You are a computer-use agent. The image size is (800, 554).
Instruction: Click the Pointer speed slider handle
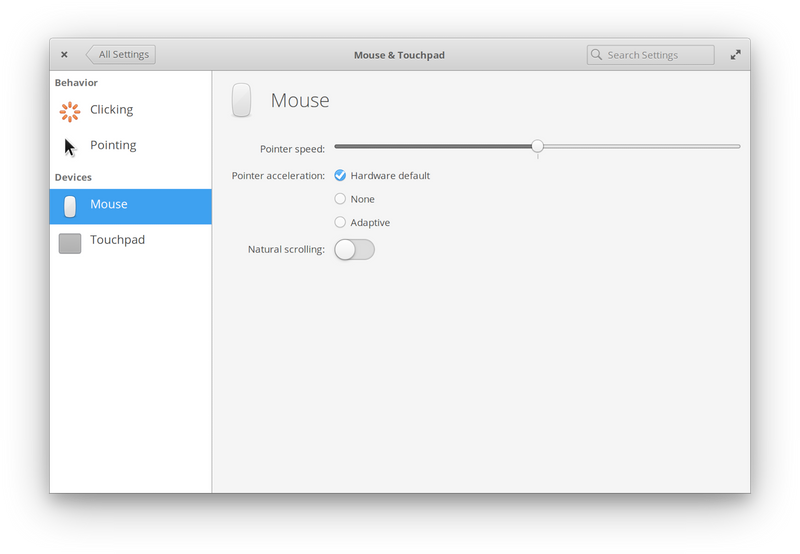pos(537,146)
